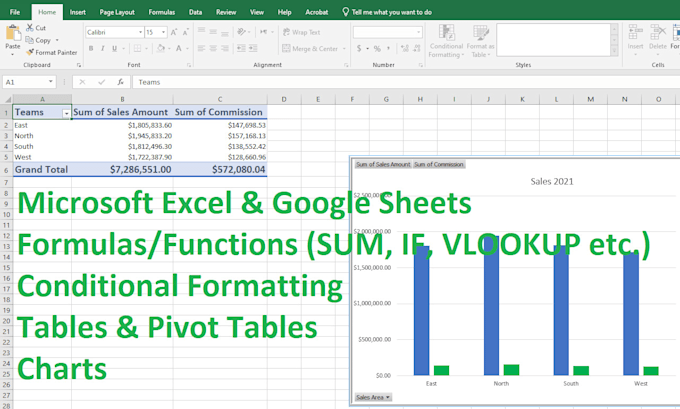The height and width of the screenshot is (409, 680).
Task: Switch to the Data tab
Action: (x=196, y=12)
